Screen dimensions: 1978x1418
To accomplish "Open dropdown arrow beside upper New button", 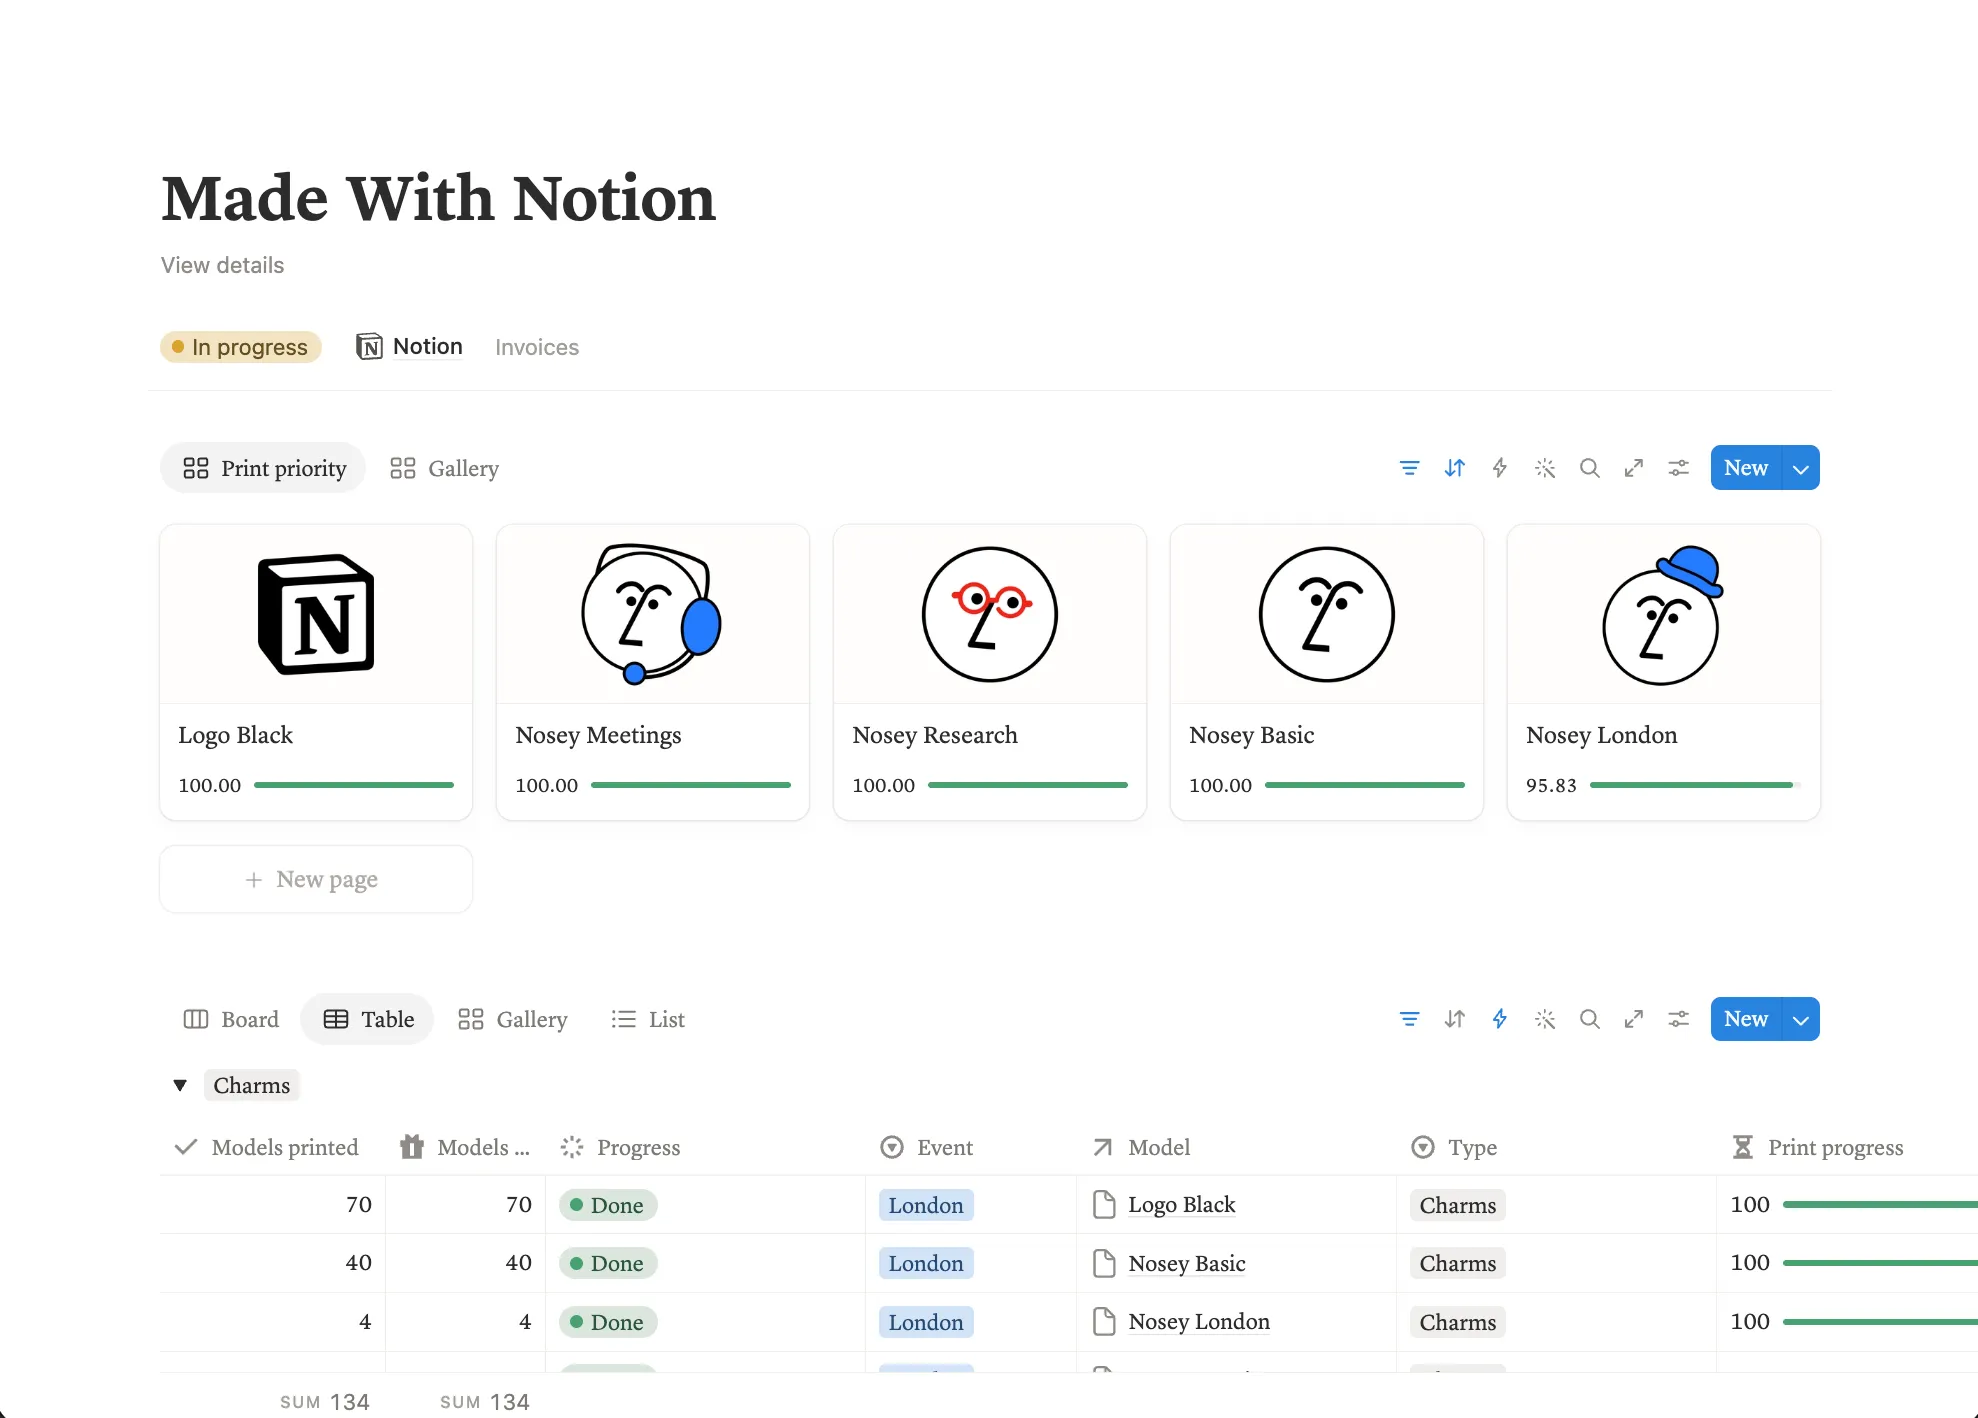I will click(1801, 468).
